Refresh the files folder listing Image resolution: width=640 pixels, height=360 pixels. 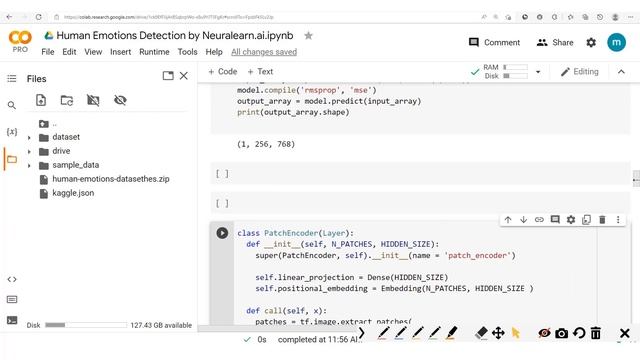click(x=67, y=100)
